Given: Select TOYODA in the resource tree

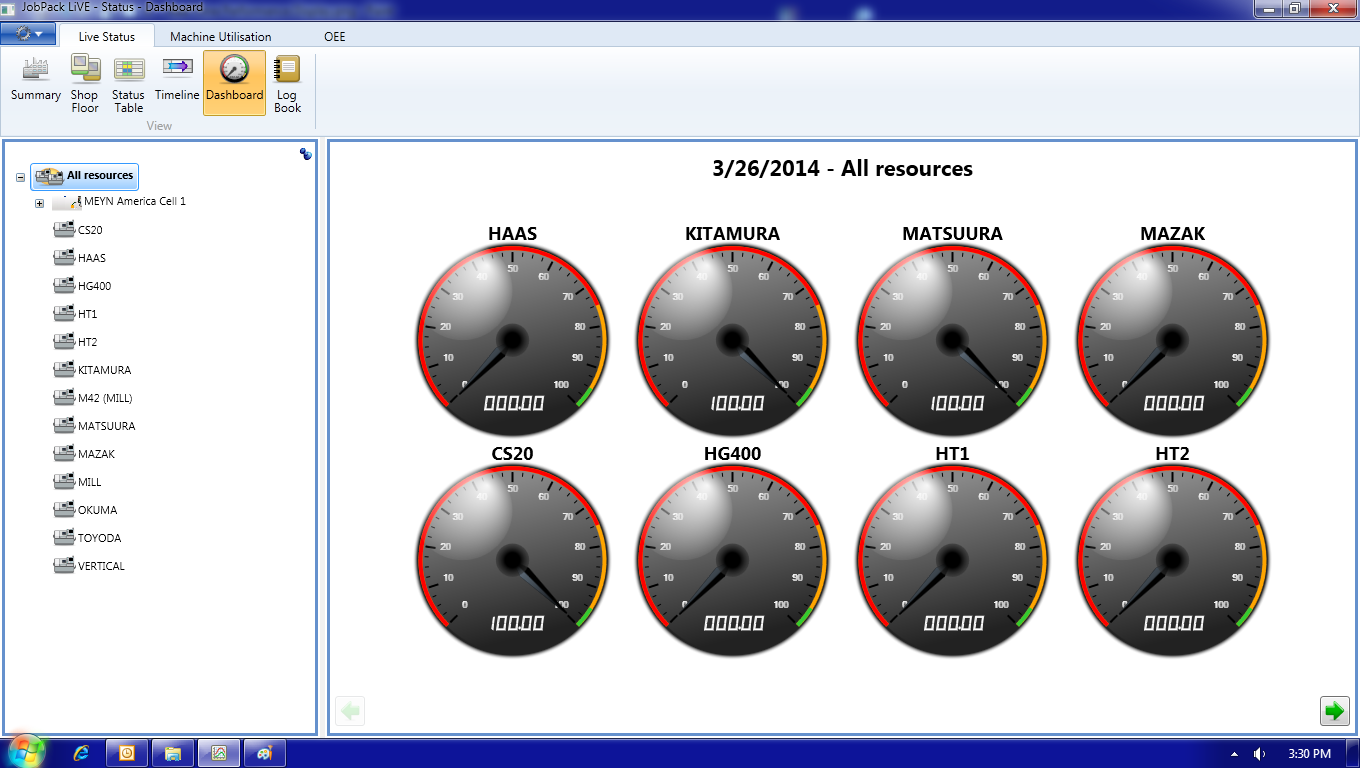Looking at the screenshot, I should (87, 538).
